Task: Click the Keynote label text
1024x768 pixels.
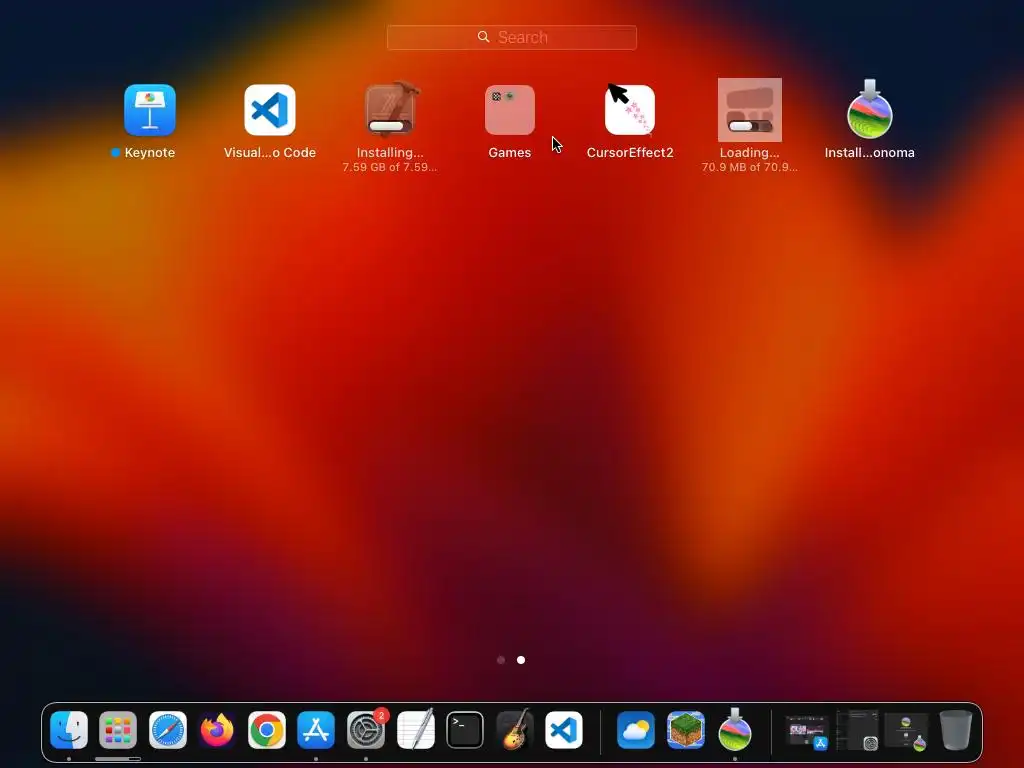Action: click(x=150, y=152)
